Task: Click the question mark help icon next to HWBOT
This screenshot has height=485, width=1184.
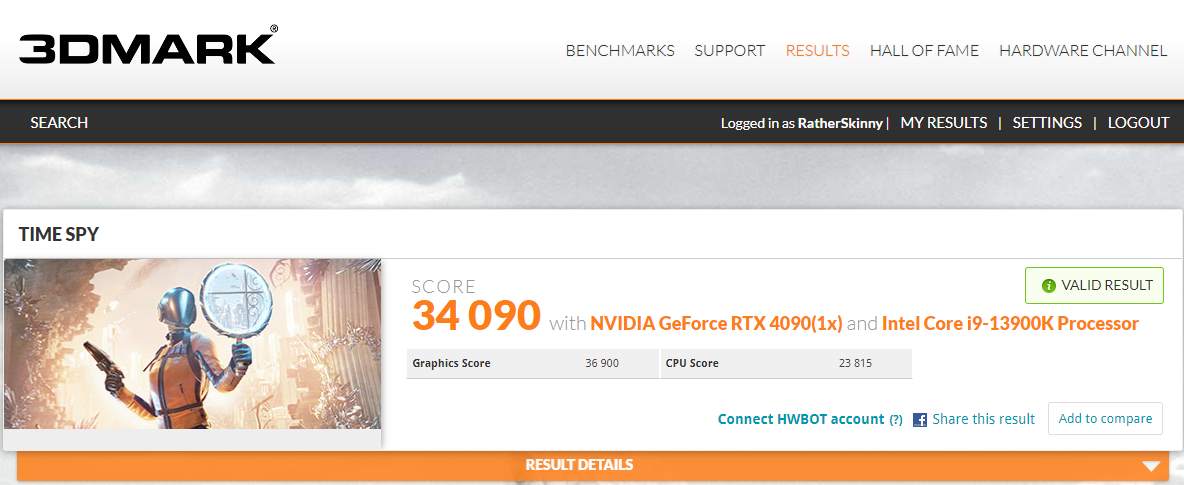Action: coord(896,420)
